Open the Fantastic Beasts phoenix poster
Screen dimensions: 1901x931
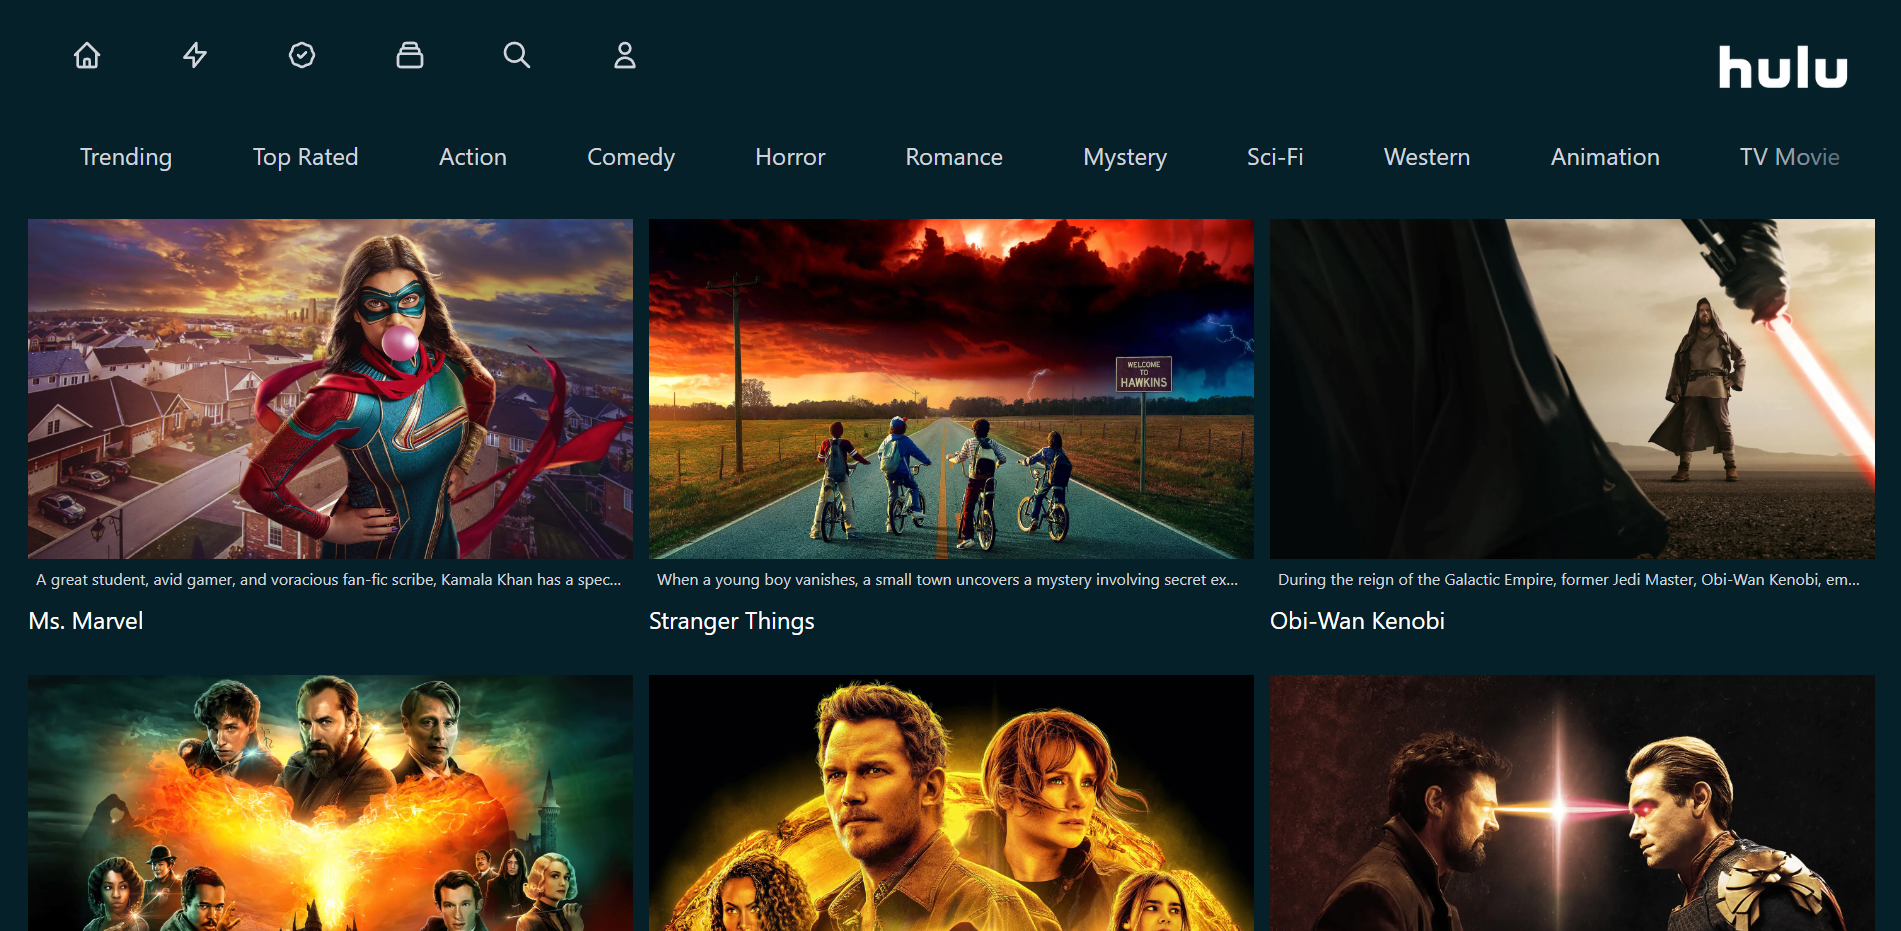point(330,803)
